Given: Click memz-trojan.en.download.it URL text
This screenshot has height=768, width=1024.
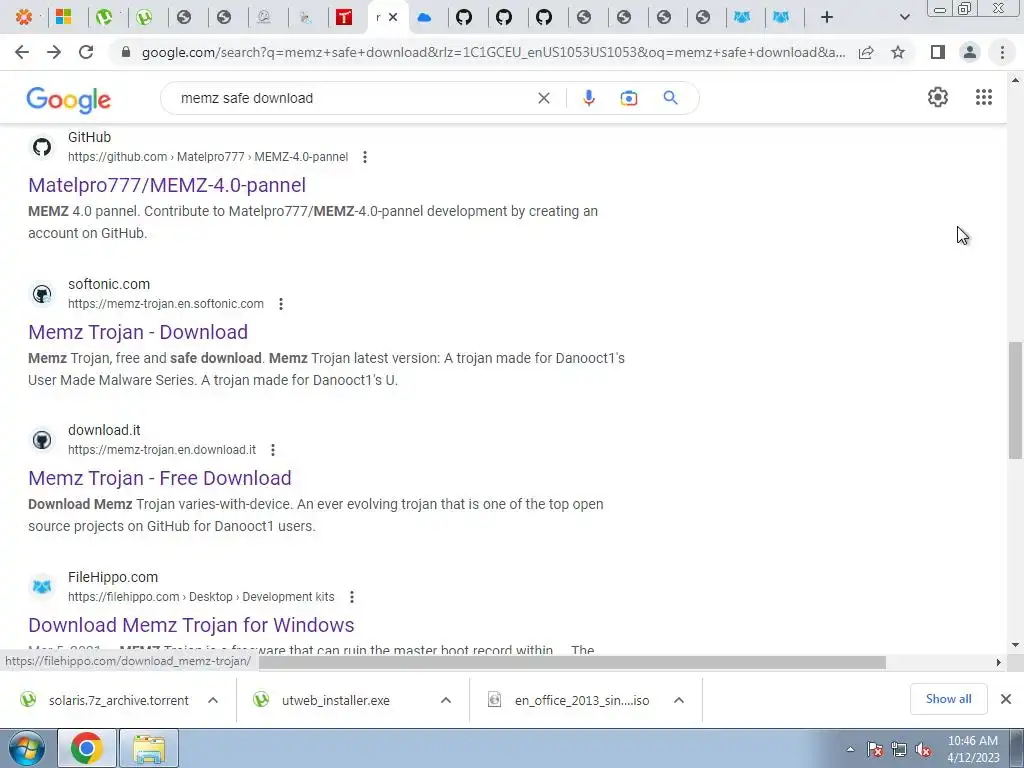Looking at the screenshot, I should 162,450.
